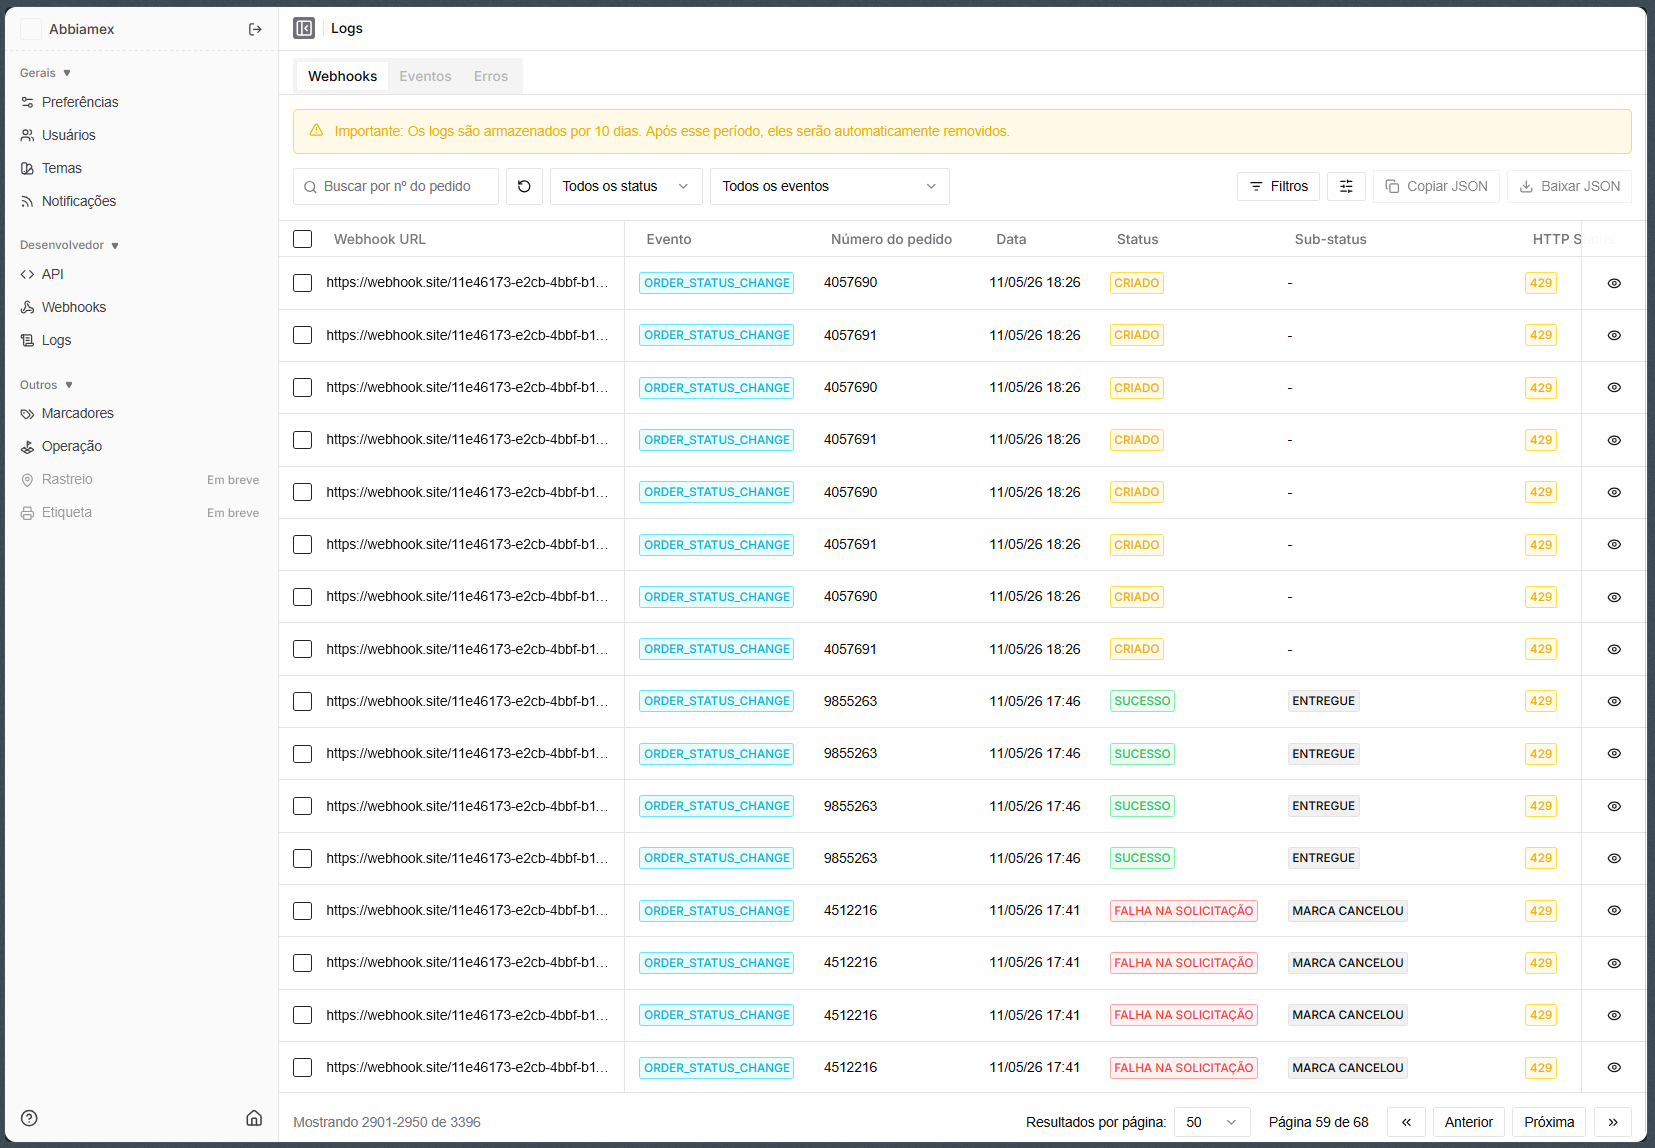Open the API section
1655x1148 pixels.
click(53, 274)
